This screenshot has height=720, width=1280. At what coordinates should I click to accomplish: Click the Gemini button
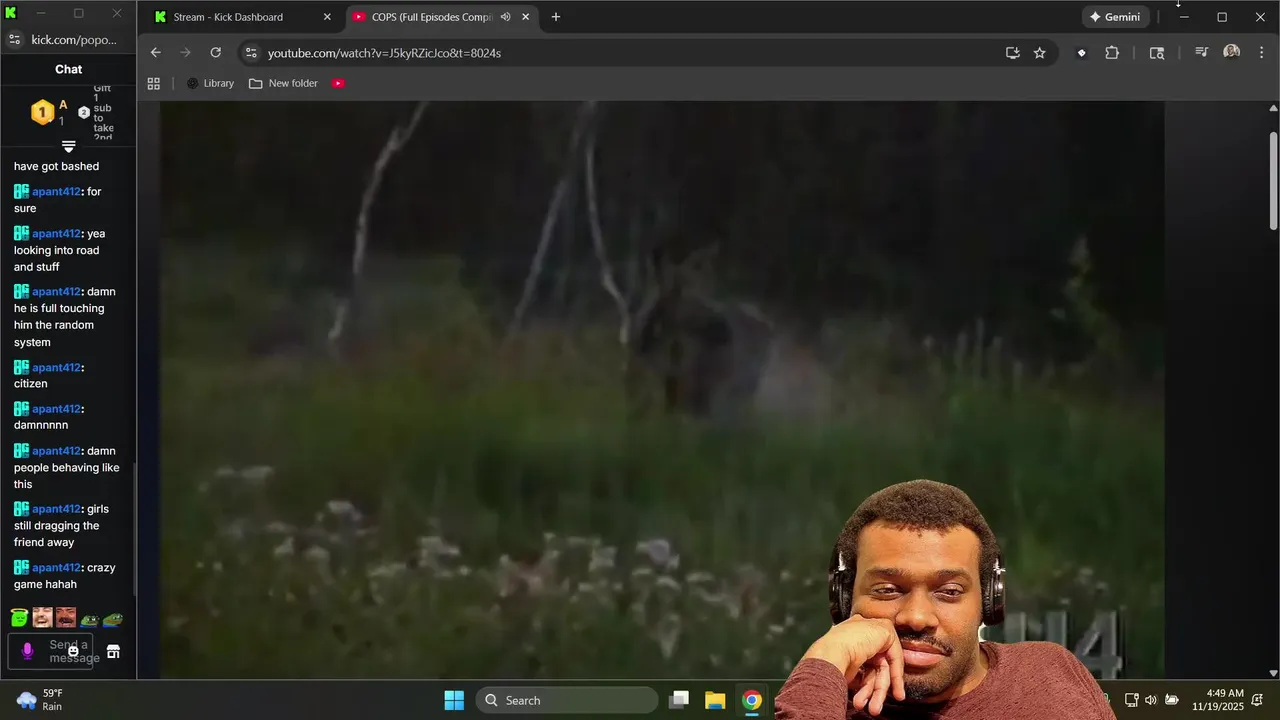tap(1115, 17)
